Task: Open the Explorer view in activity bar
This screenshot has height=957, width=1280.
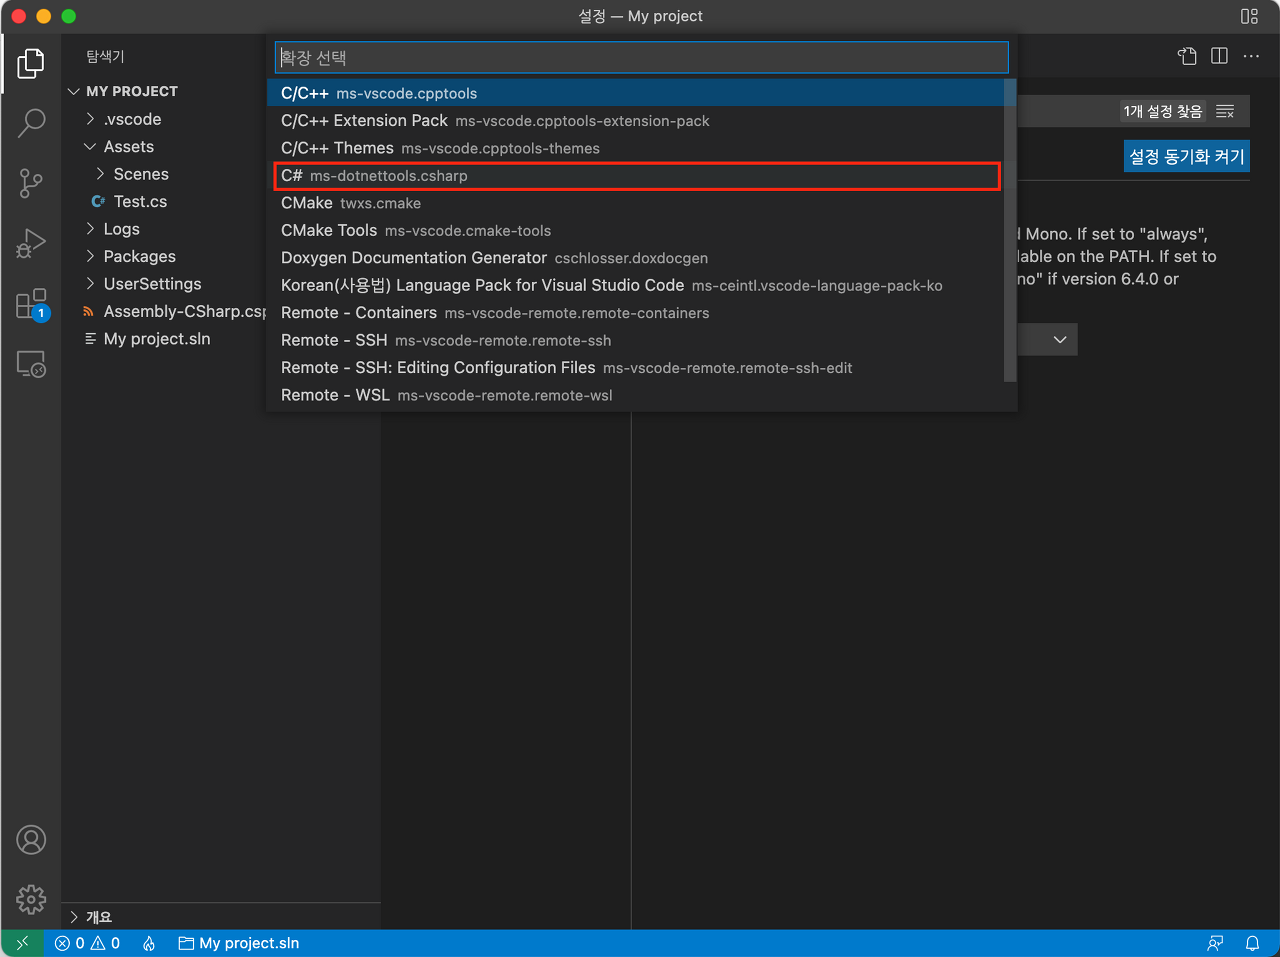Action: pyautogui.click(x=31, y=63)
